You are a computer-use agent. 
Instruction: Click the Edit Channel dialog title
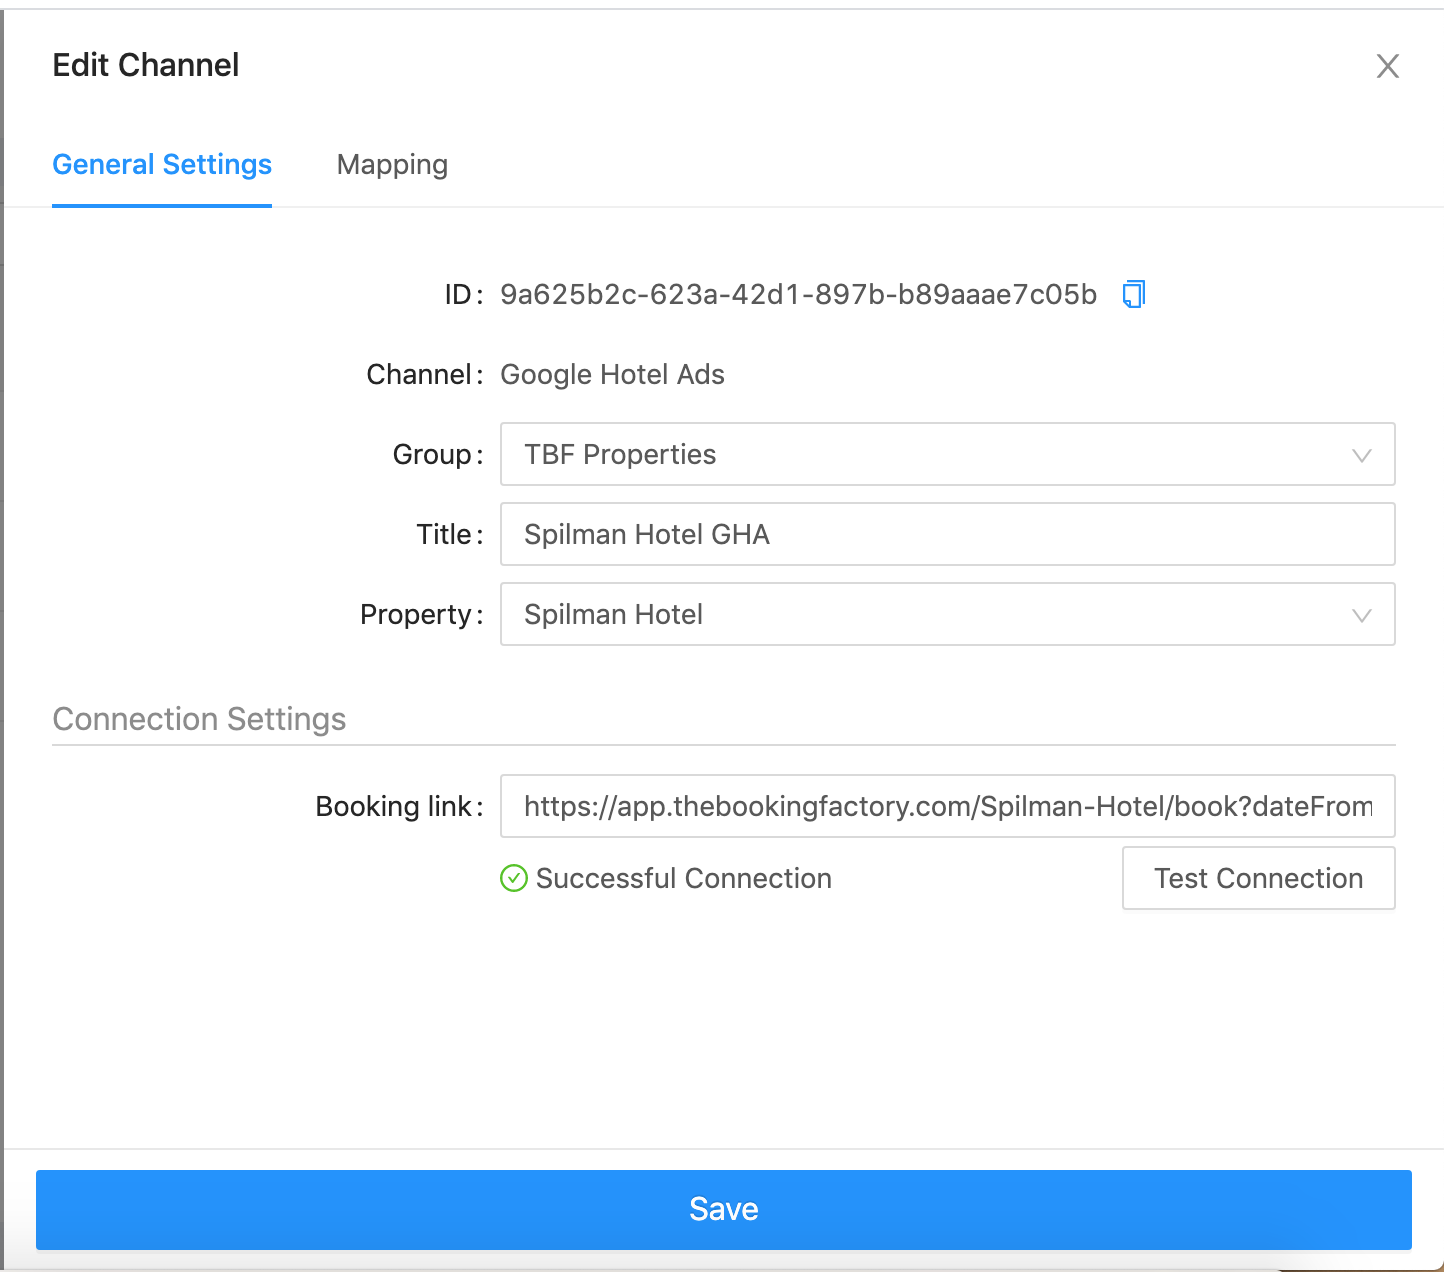(146, 65)
